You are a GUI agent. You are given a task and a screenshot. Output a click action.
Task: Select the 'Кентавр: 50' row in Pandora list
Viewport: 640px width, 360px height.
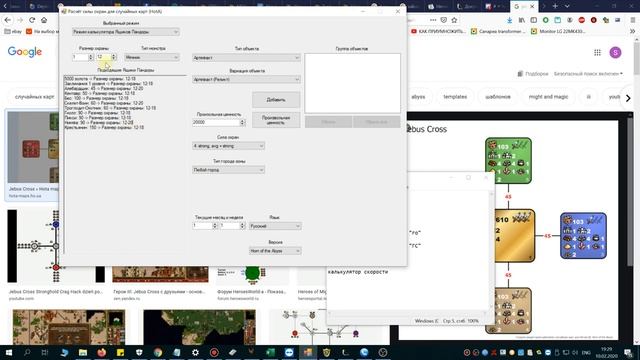(x=100, y=93)
